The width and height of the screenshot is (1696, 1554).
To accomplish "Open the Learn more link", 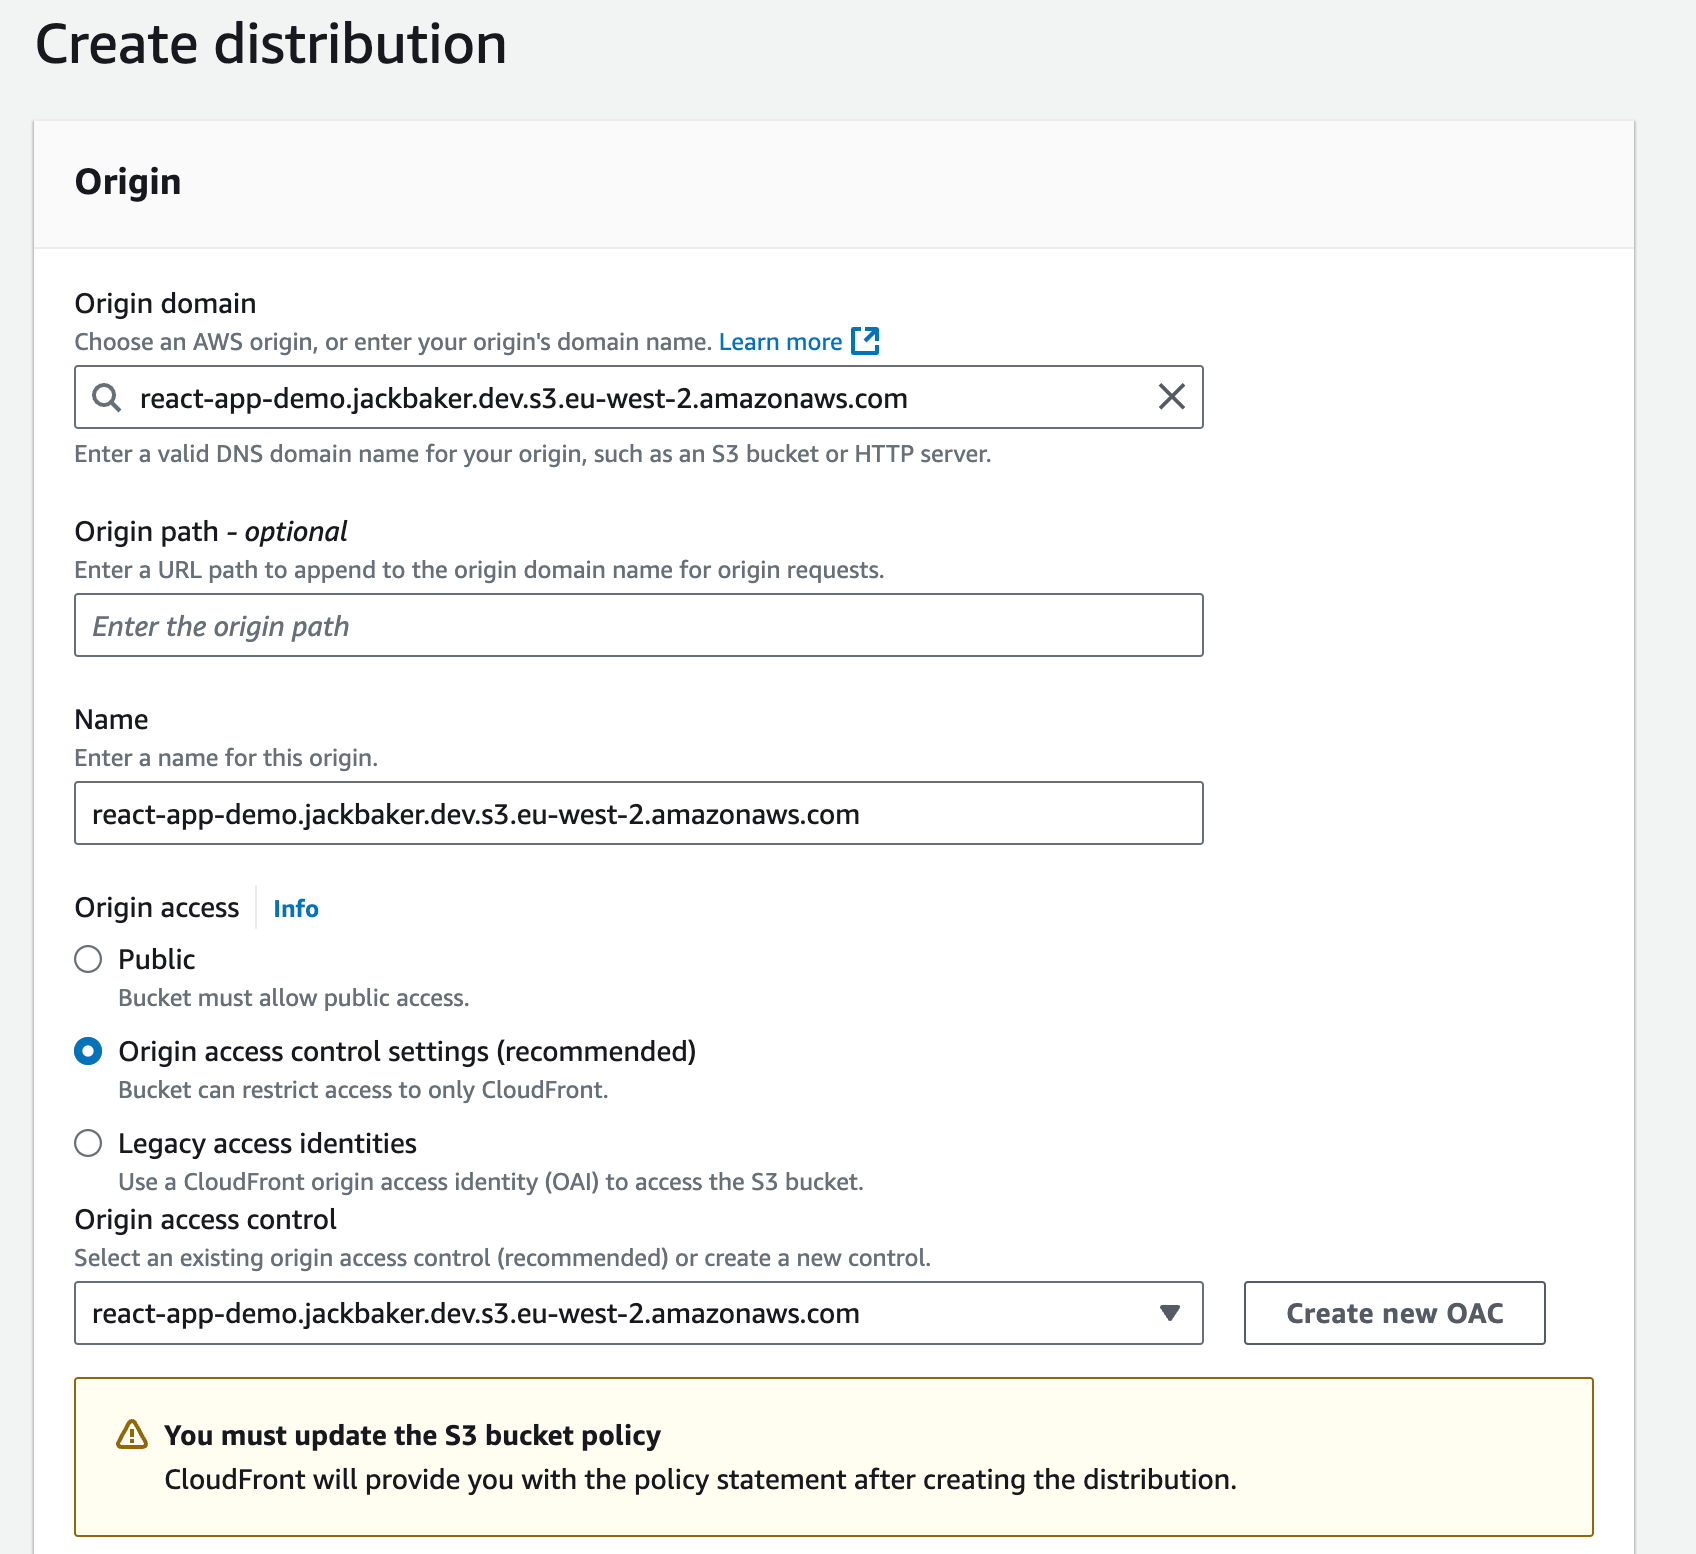I will point(780,342).
